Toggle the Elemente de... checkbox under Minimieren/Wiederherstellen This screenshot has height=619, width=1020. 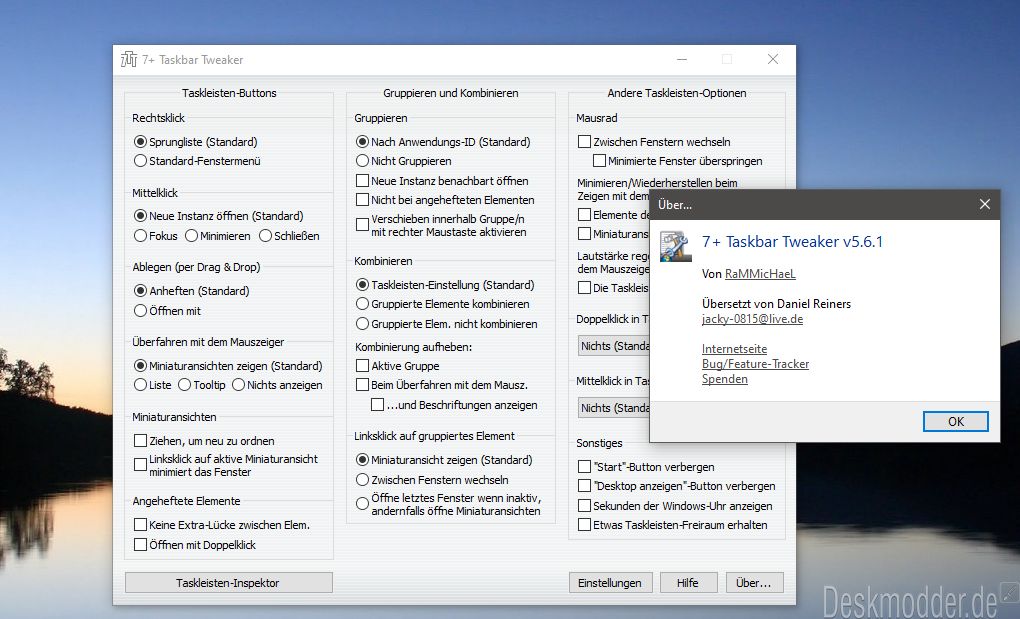(584, 215)
